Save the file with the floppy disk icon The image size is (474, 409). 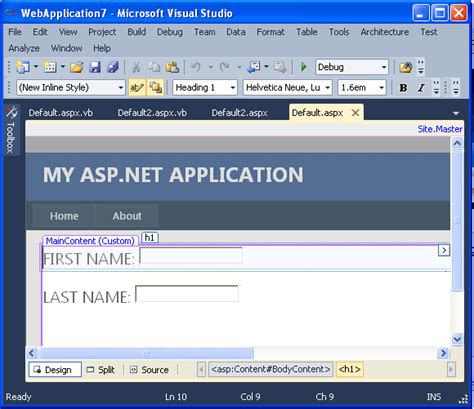click(x=95, y=68)
